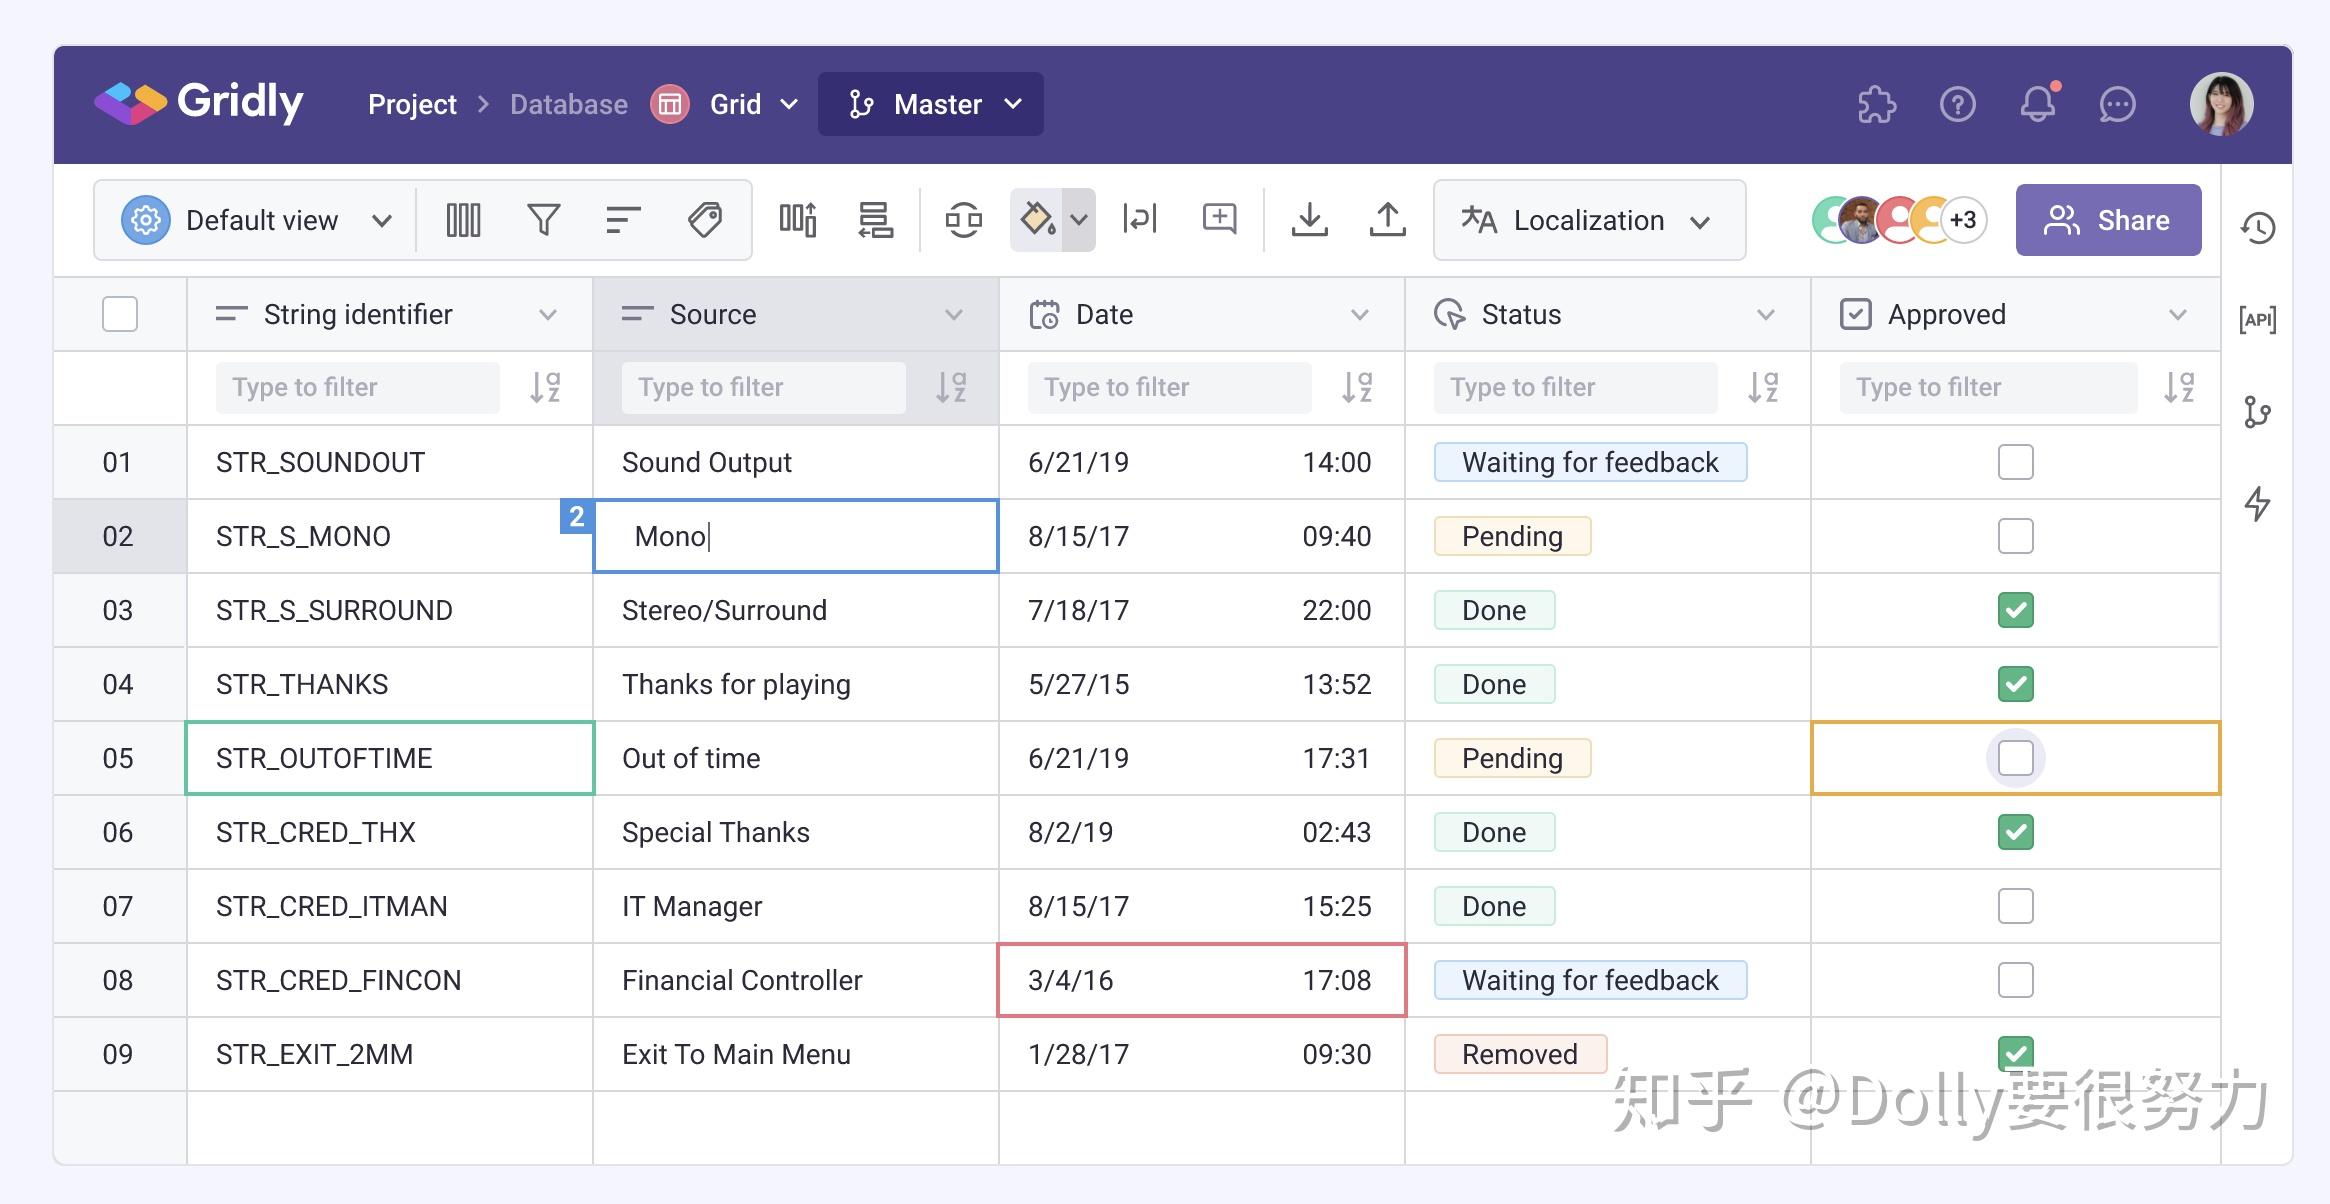This screenshot has height=1204, width=2330.
Task: Open the Status column header dropdown
Action: pyautogui.click(x=1767, y=314)
